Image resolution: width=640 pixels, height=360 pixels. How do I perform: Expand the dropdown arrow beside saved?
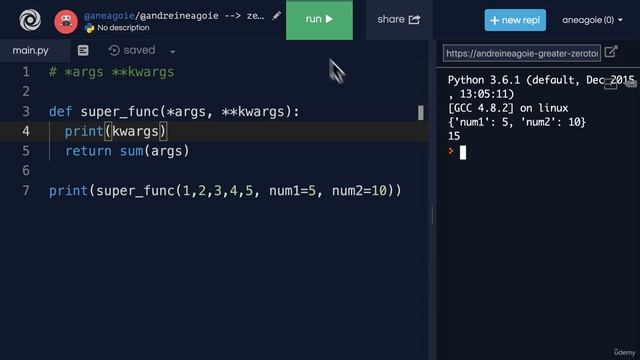[x=172, y=52]
